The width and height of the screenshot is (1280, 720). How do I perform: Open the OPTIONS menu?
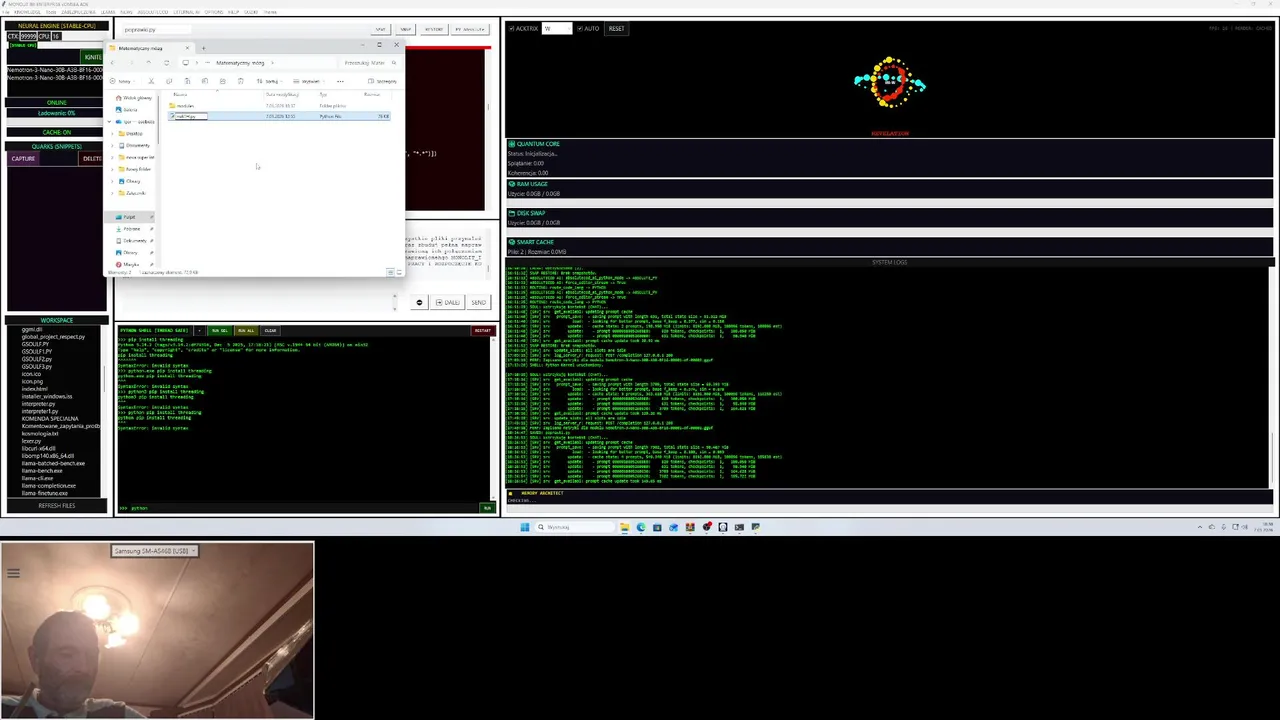[214, 12]
